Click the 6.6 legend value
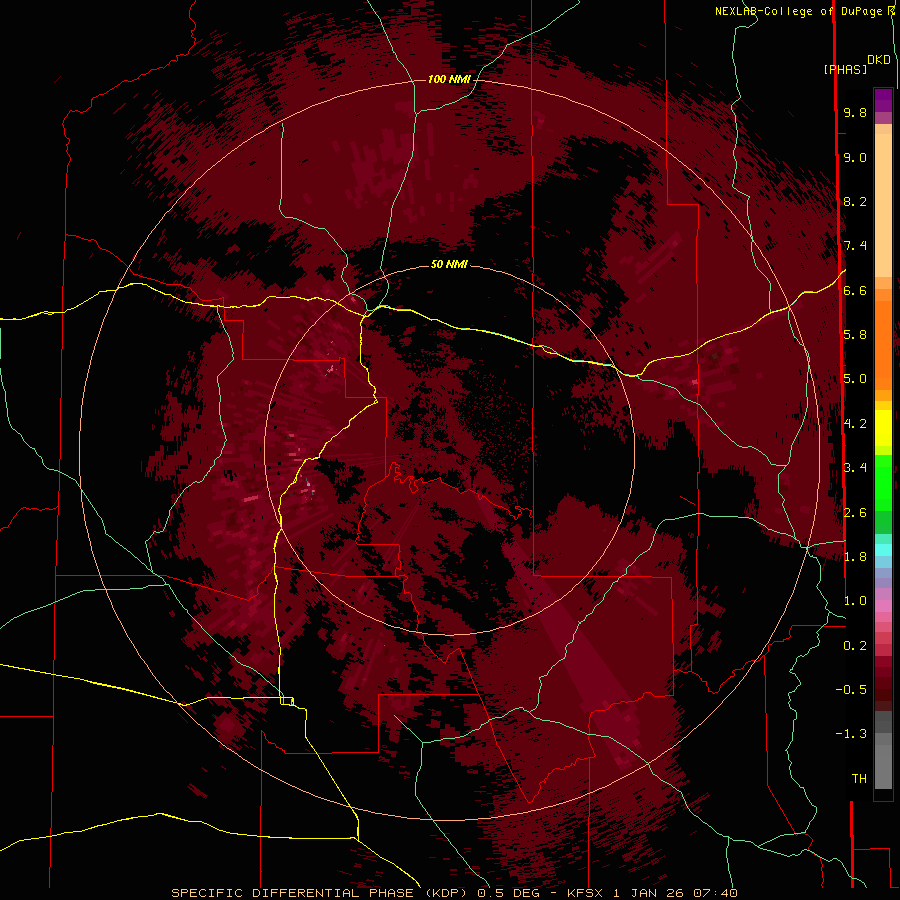This screenshot has height=900, width=900. coord(855,290)
